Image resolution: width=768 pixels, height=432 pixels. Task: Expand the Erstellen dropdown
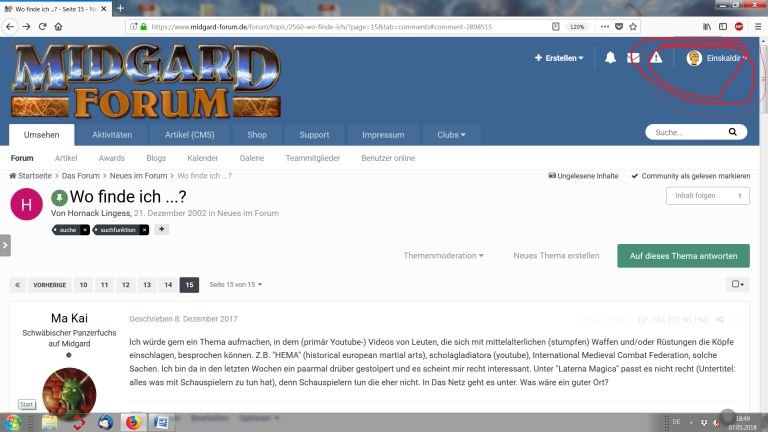click(558, 58)
